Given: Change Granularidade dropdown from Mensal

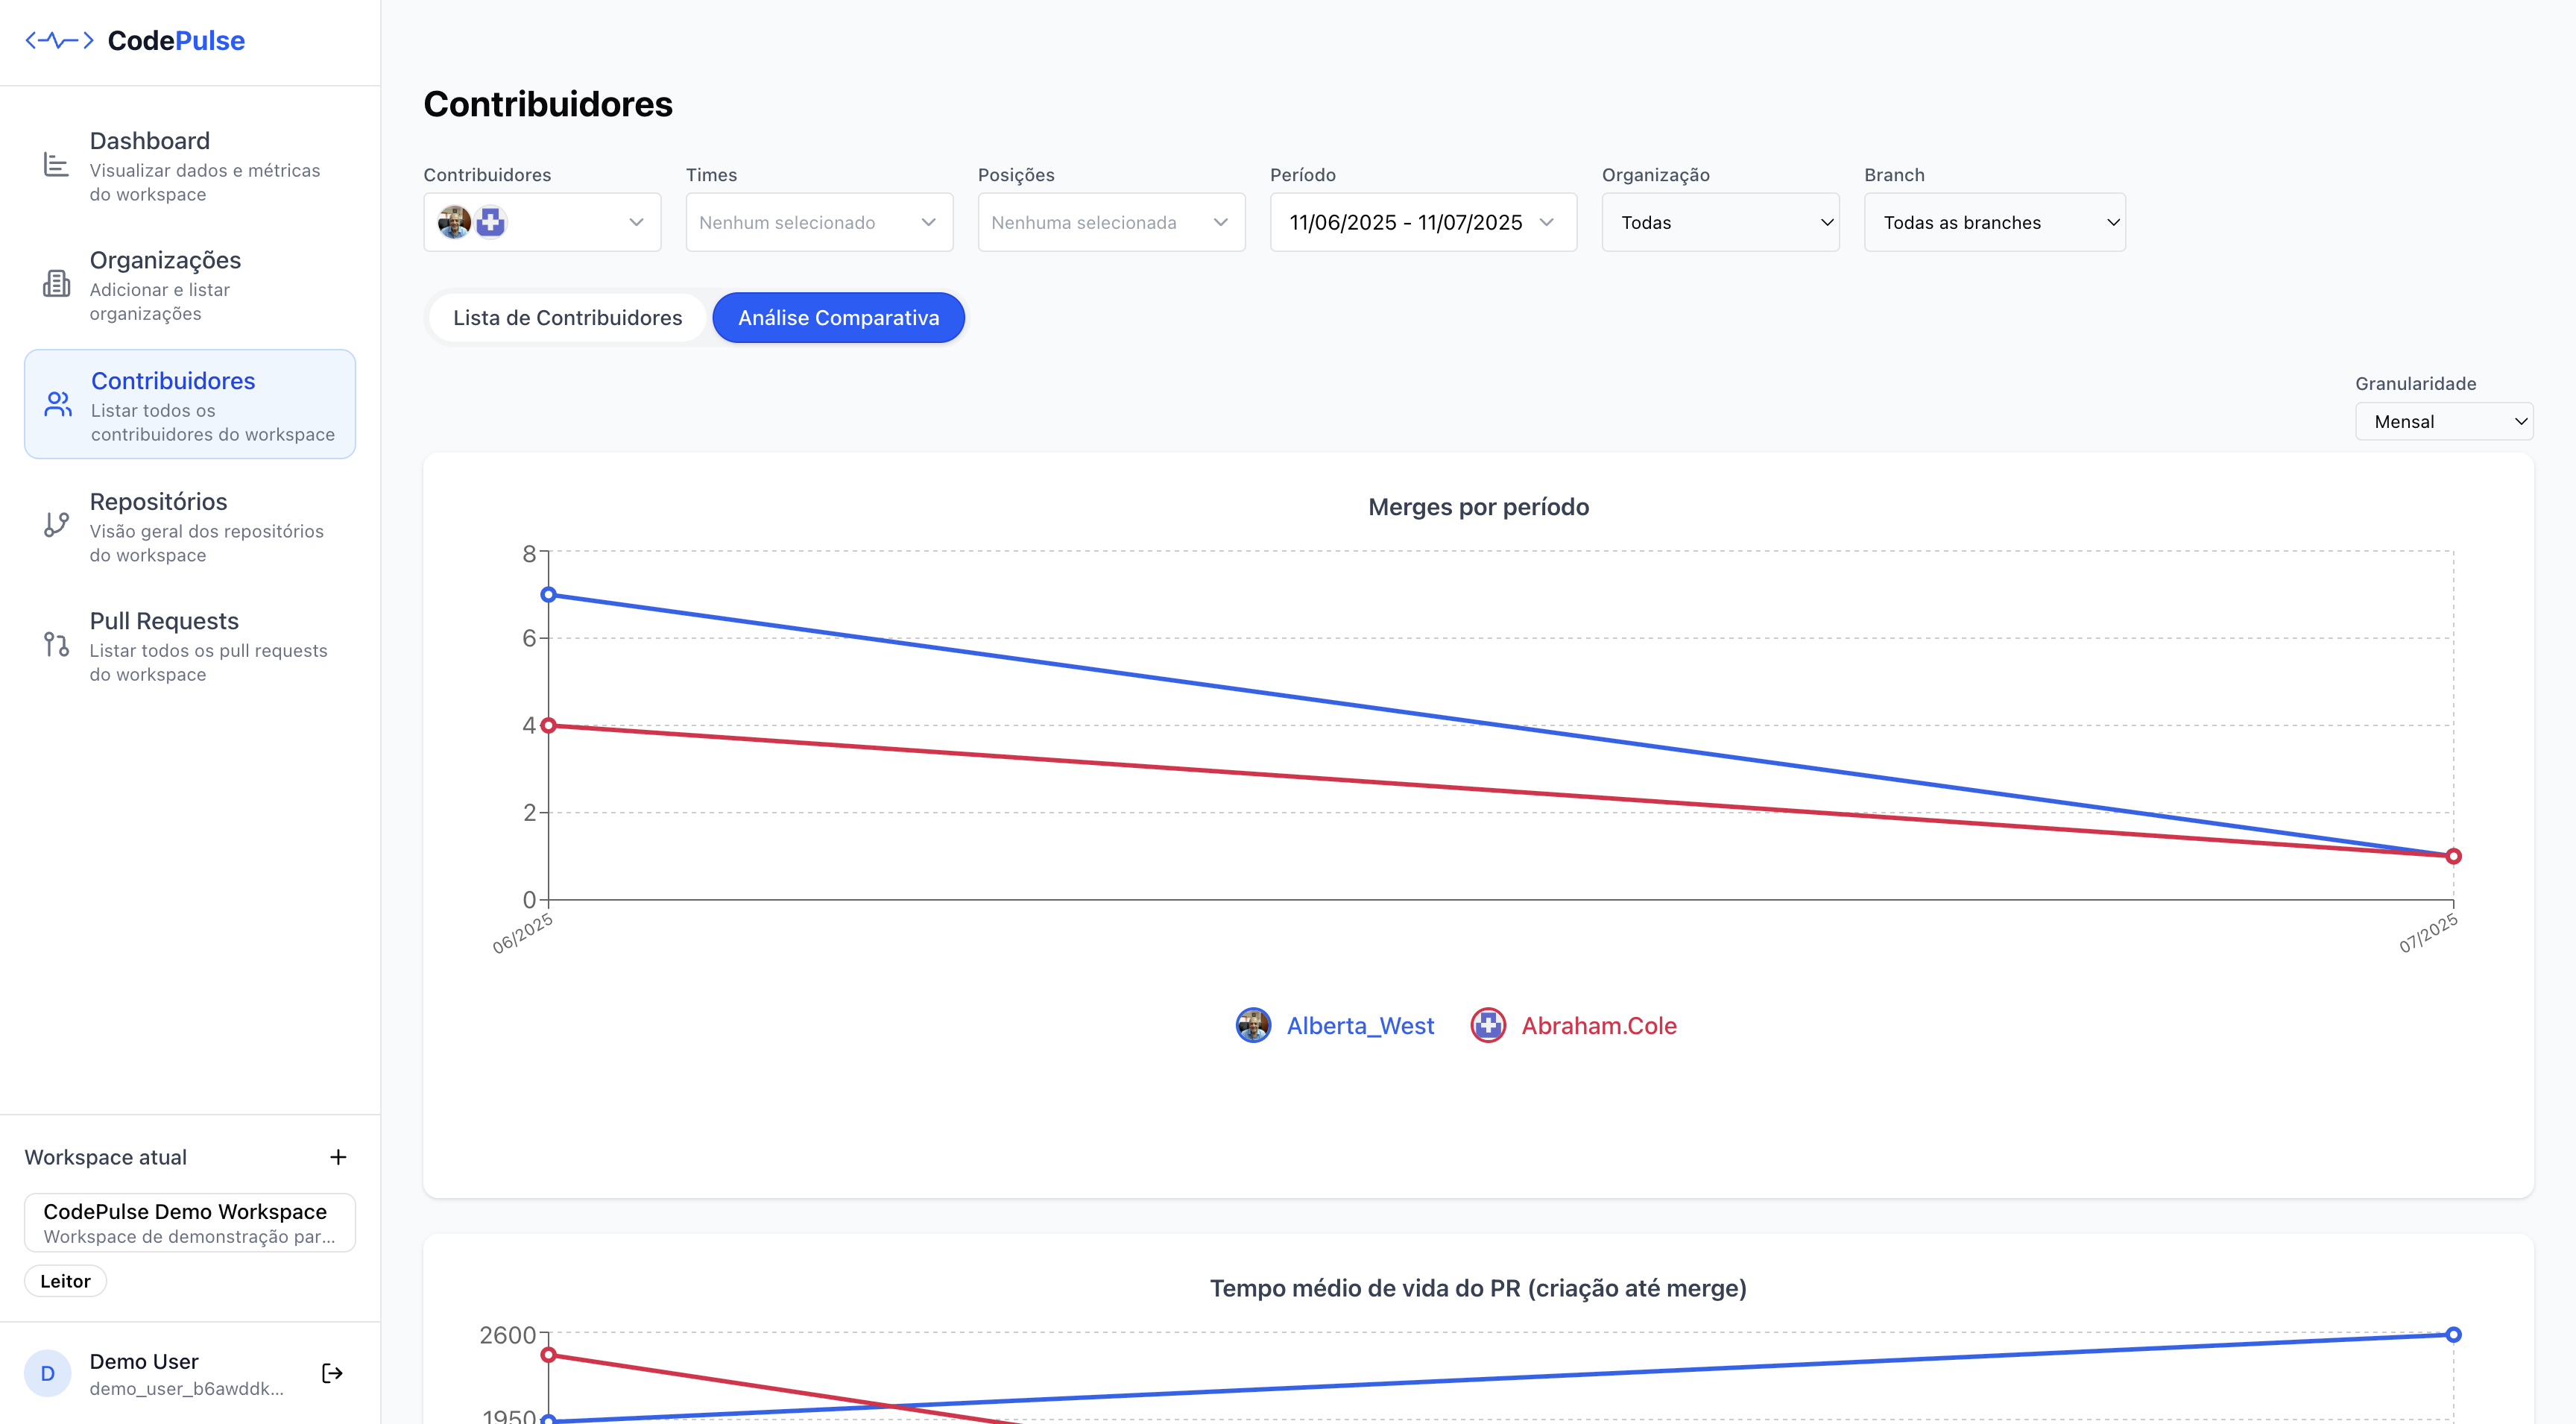Looking at the screenshot, I should pyautogui.click(x=2443, y=421).
